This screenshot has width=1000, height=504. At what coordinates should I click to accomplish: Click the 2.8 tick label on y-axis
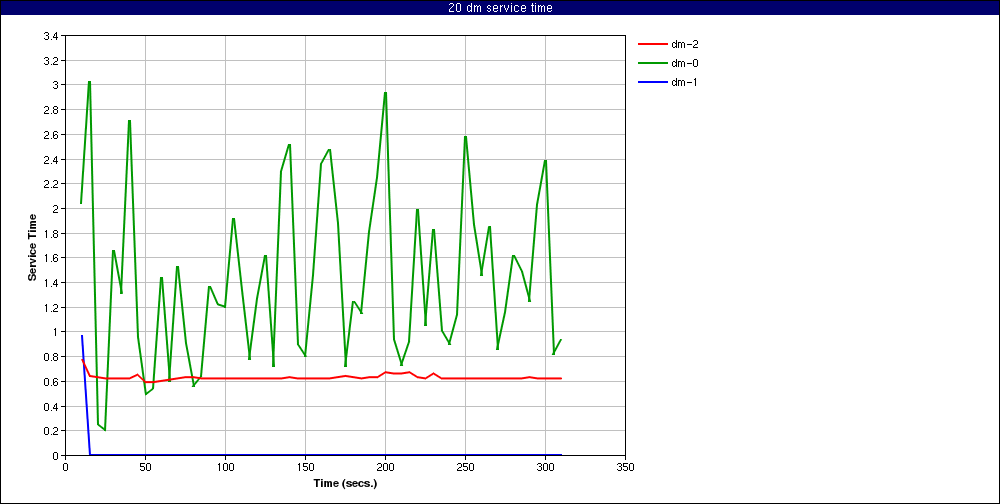click(50, 110)
